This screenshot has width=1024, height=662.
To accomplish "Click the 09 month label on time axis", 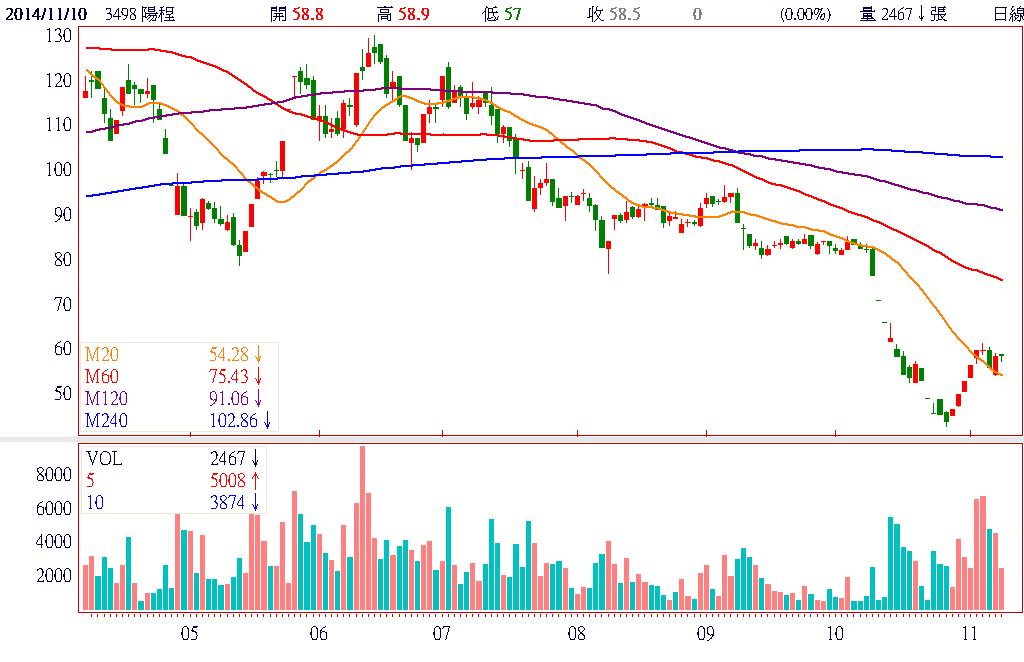I will pyautogui.click(x=704, y=633).
